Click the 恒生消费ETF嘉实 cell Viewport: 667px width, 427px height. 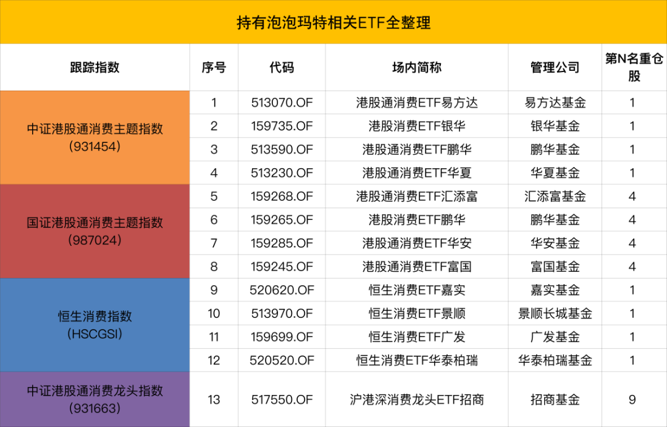pos(418,289)
